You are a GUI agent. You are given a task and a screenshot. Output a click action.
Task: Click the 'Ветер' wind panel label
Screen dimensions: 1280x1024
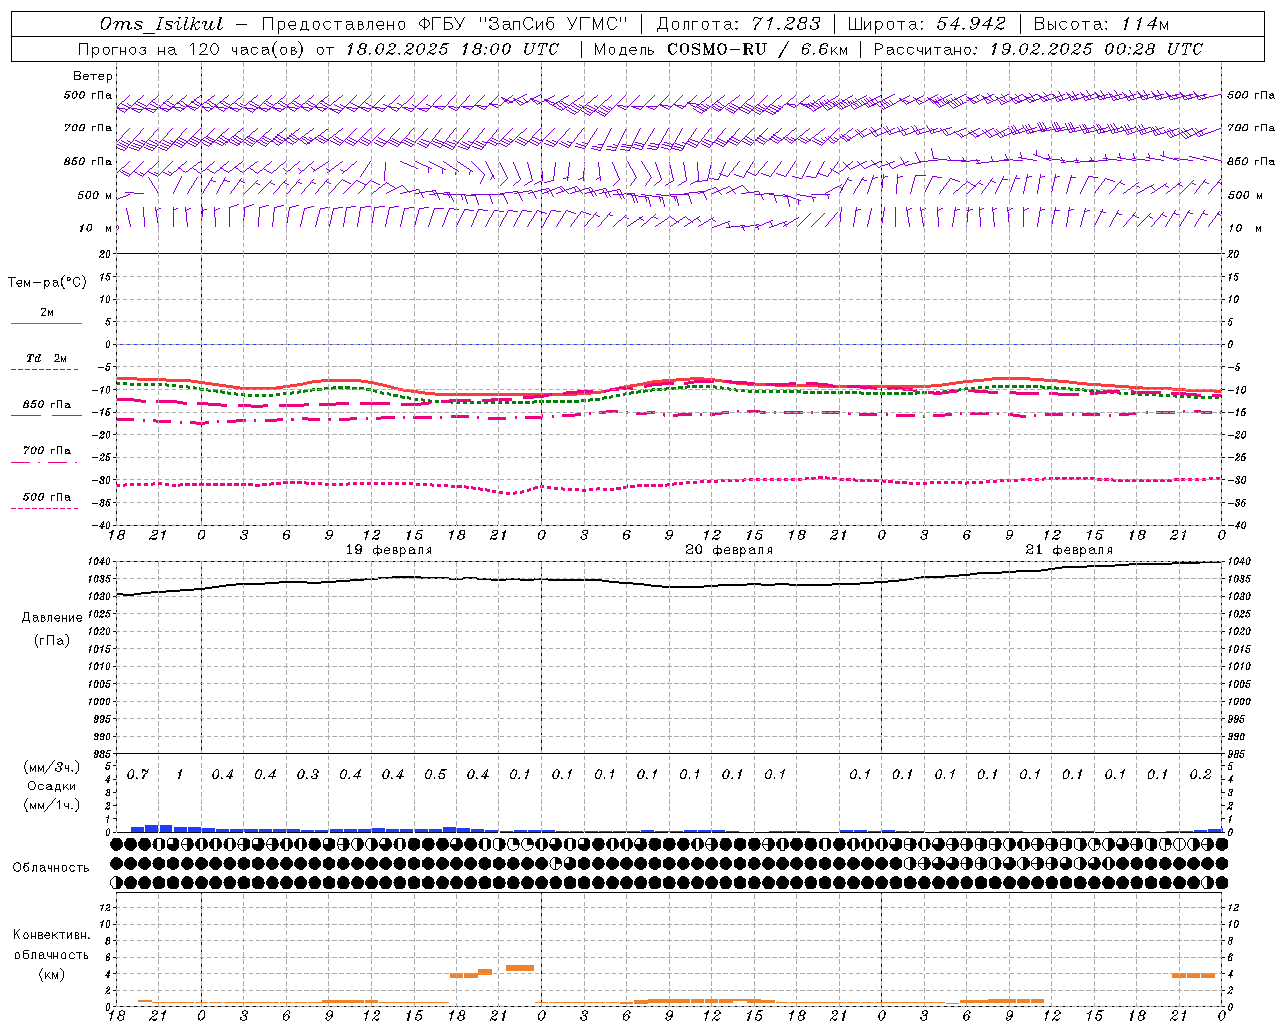(93, 76)
